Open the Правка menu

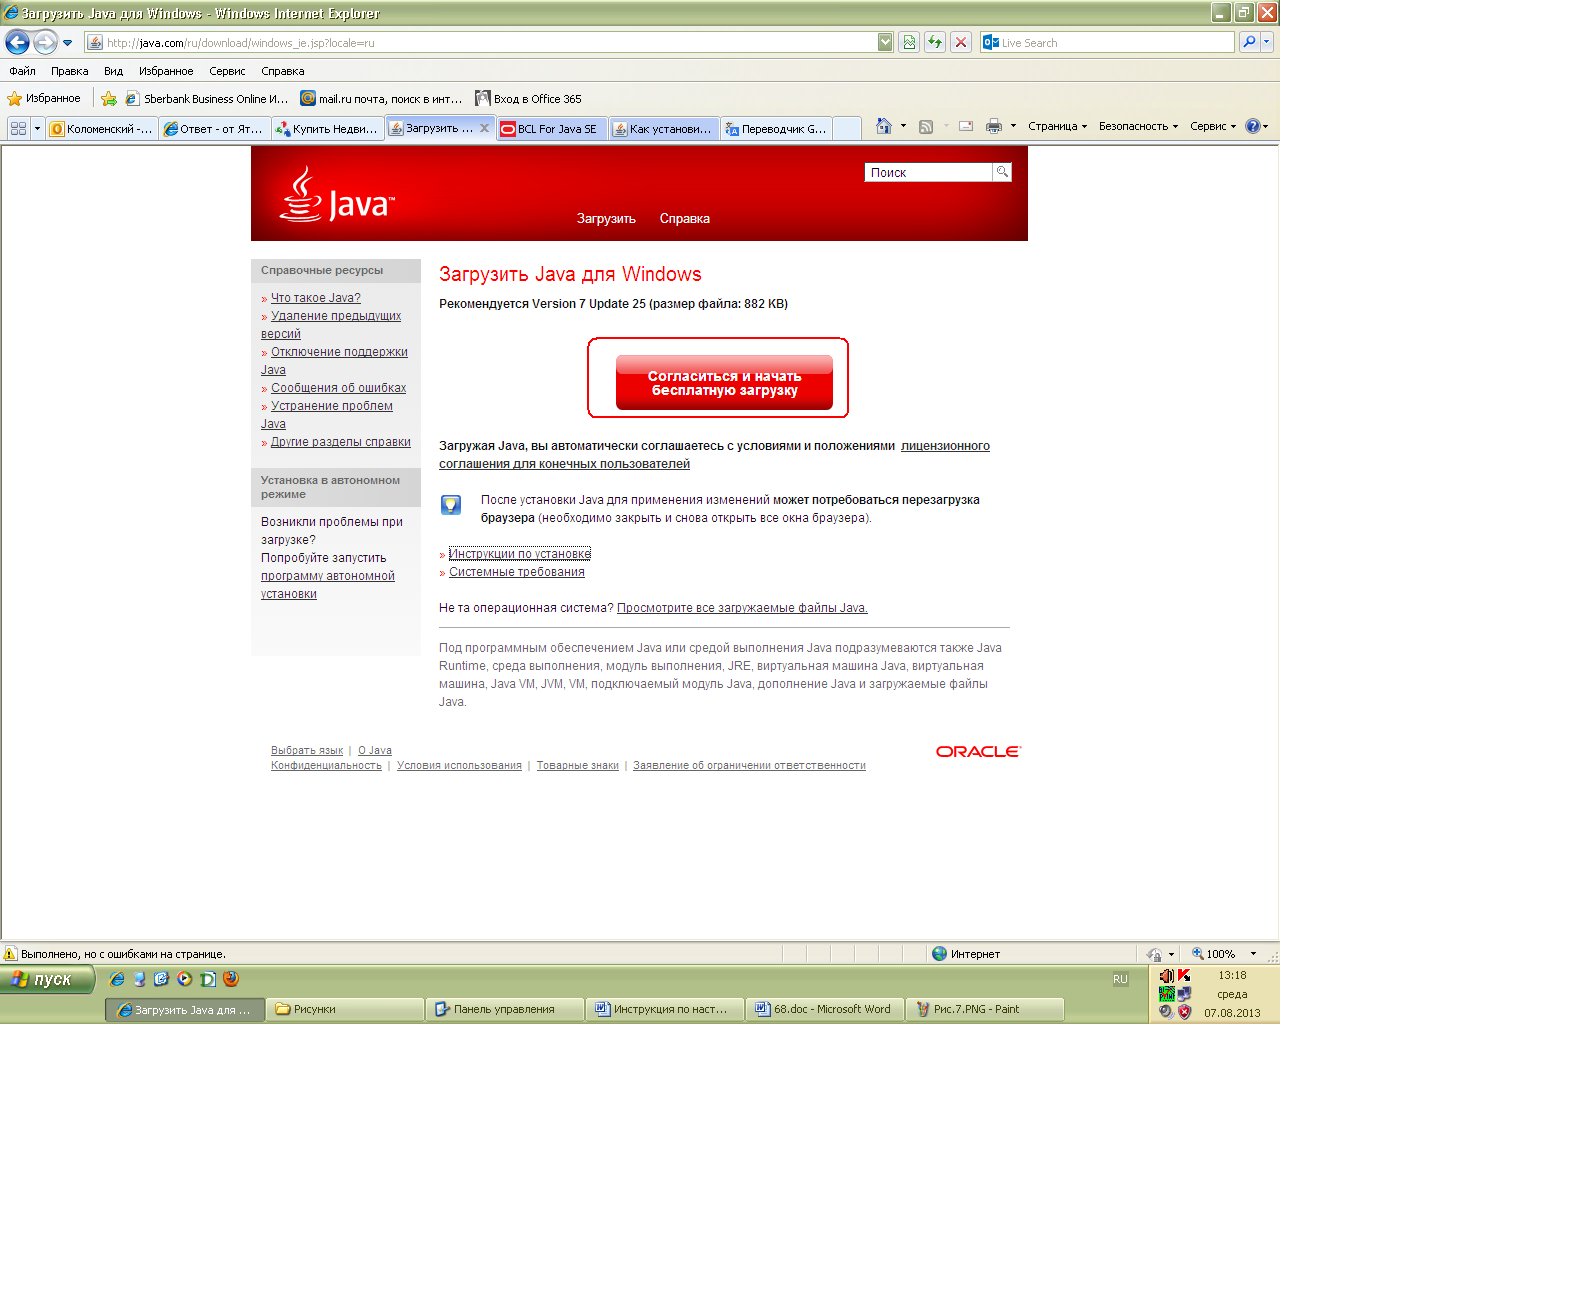(69, 71)
